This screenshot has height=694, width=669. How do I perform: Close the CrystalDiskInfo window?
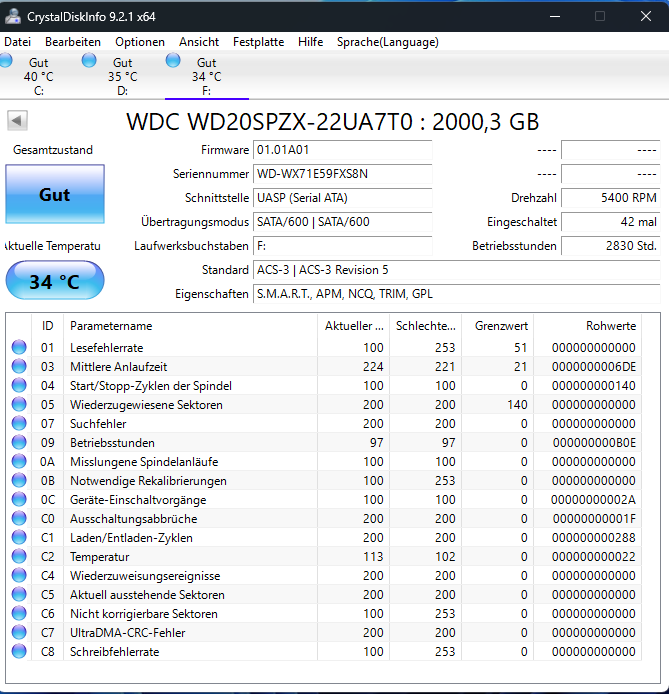pos(646,16)
